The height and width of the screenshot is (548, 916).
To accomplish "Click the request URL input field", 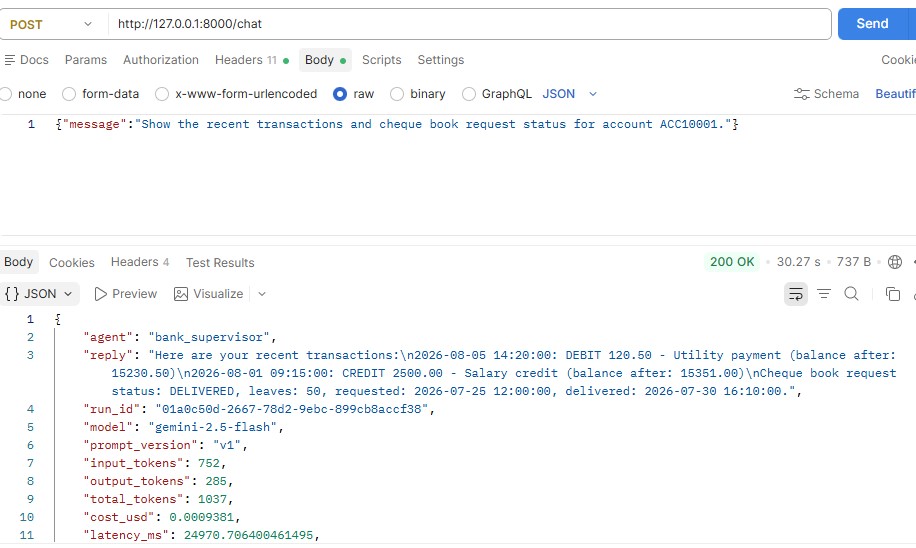I will (x=470, y=24).
